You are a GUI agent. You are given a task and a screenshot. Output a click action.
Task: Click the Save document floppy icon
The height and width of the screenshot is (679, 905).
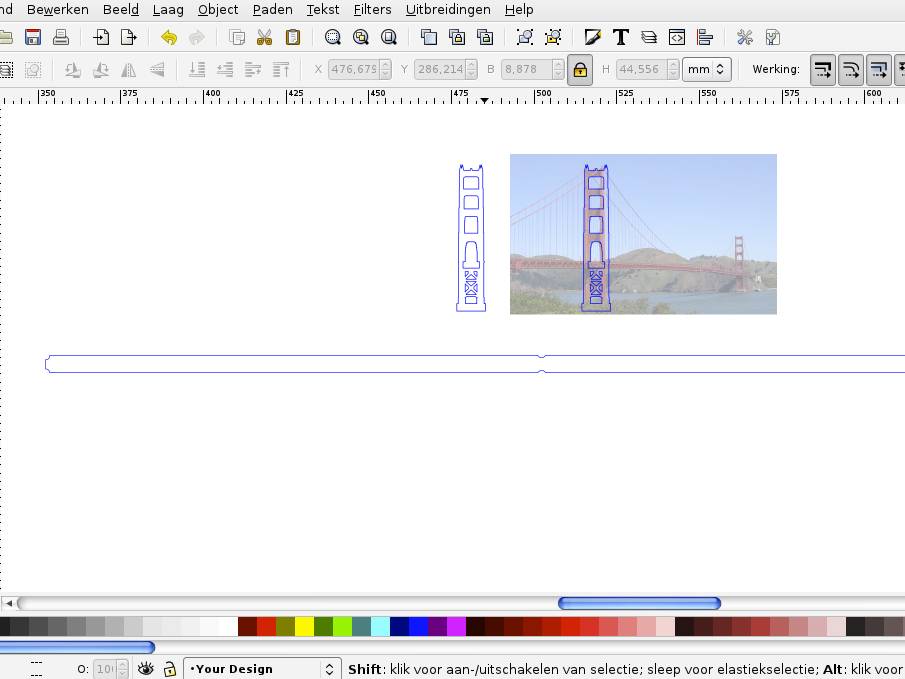point(33,38)
